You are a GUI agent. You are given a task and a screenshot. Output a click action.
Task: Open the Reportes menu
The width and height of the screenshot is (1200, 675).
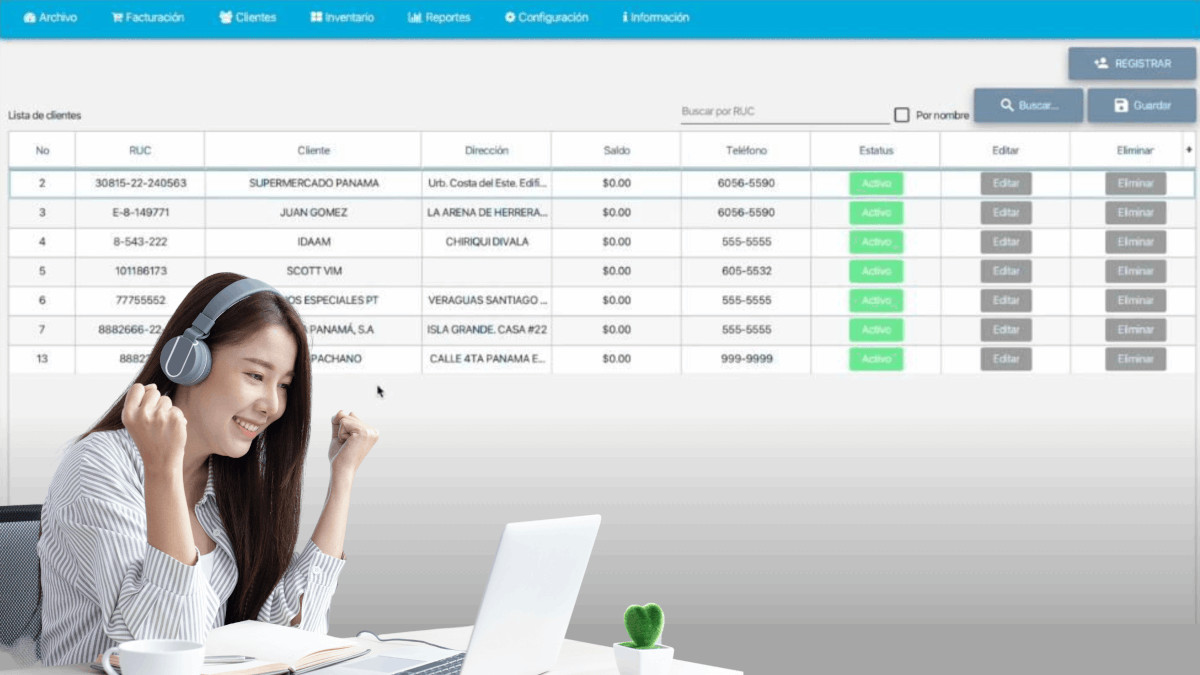pos(439,17)
